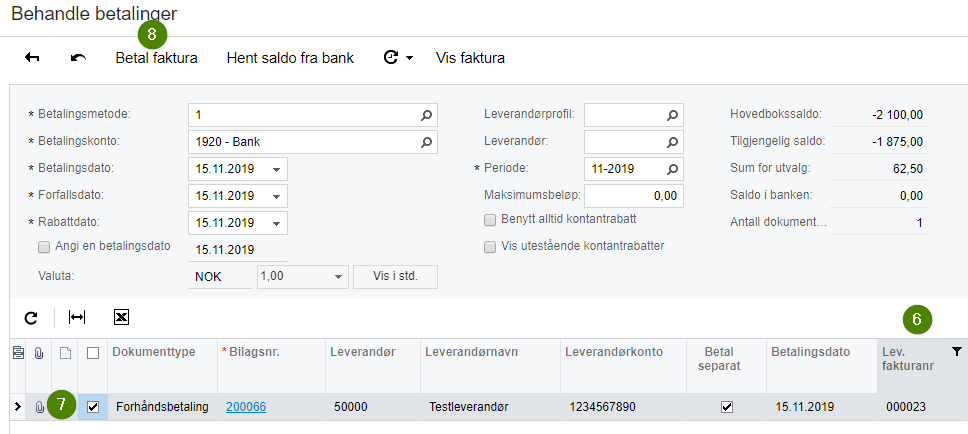The height and width of the screenshot is (434, 968).
Task: Enable the Angi en betalingsdato checkbox
Action: click(x=44, y=246)
